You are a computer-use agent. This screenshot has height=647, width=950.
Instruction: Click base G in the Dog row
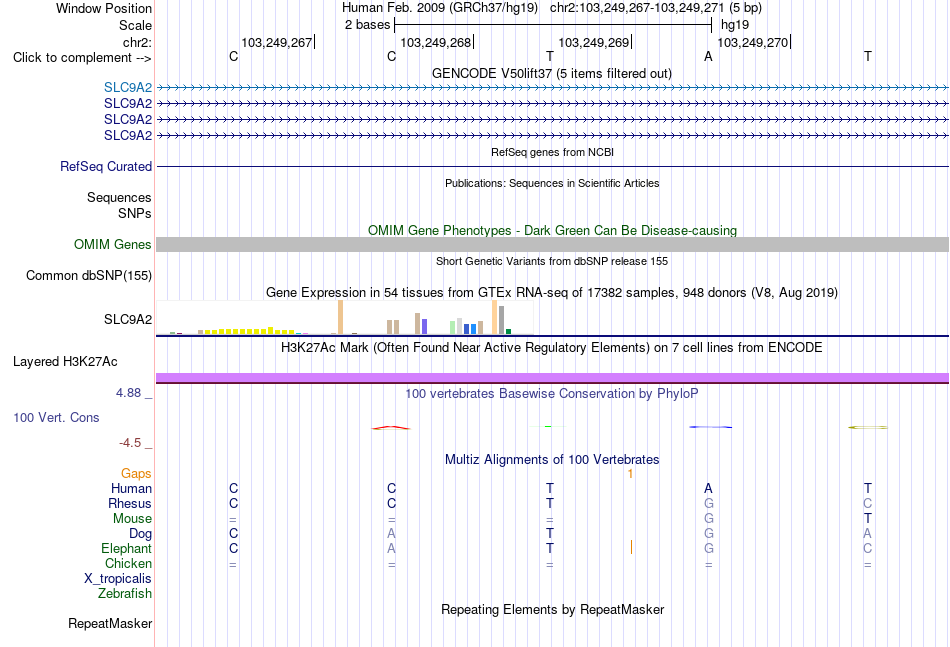(x=709, y=534)
